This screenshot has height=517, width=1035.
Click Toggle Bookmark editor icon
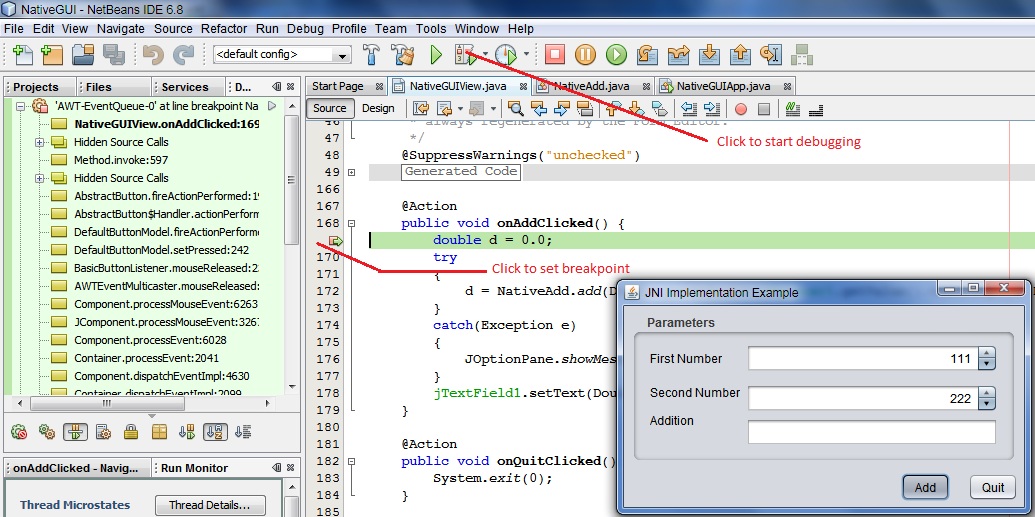click(659, 109)
